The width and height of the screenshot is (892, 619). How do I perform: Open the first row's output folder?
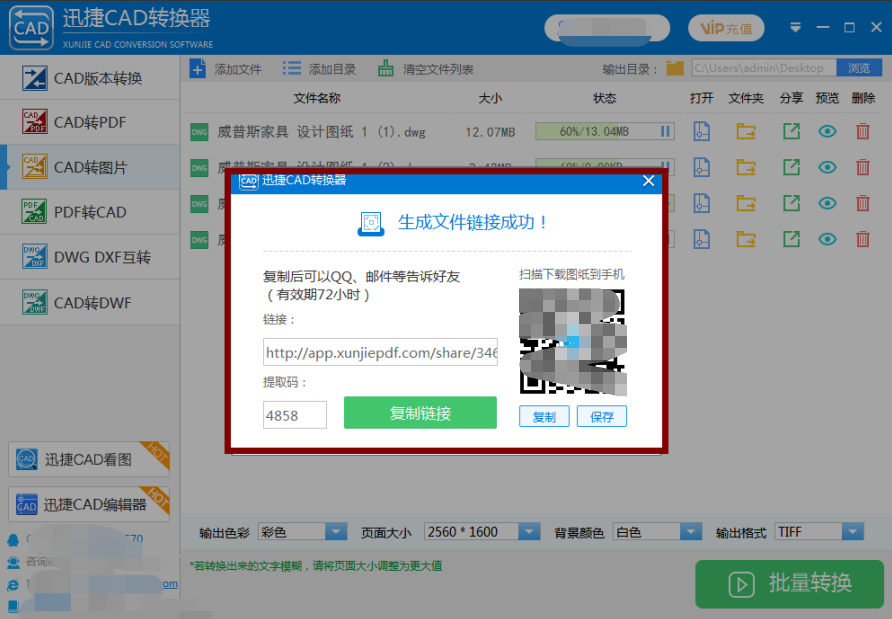point(746,131)
